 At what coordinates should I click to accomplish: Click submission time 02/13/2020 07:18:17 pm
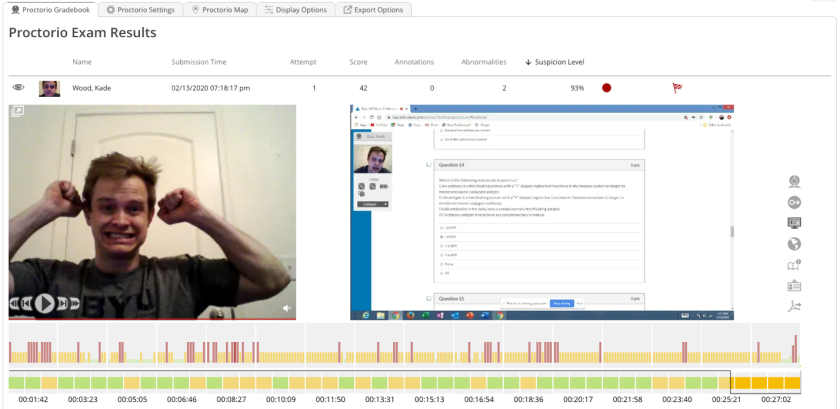coord(211,88)
